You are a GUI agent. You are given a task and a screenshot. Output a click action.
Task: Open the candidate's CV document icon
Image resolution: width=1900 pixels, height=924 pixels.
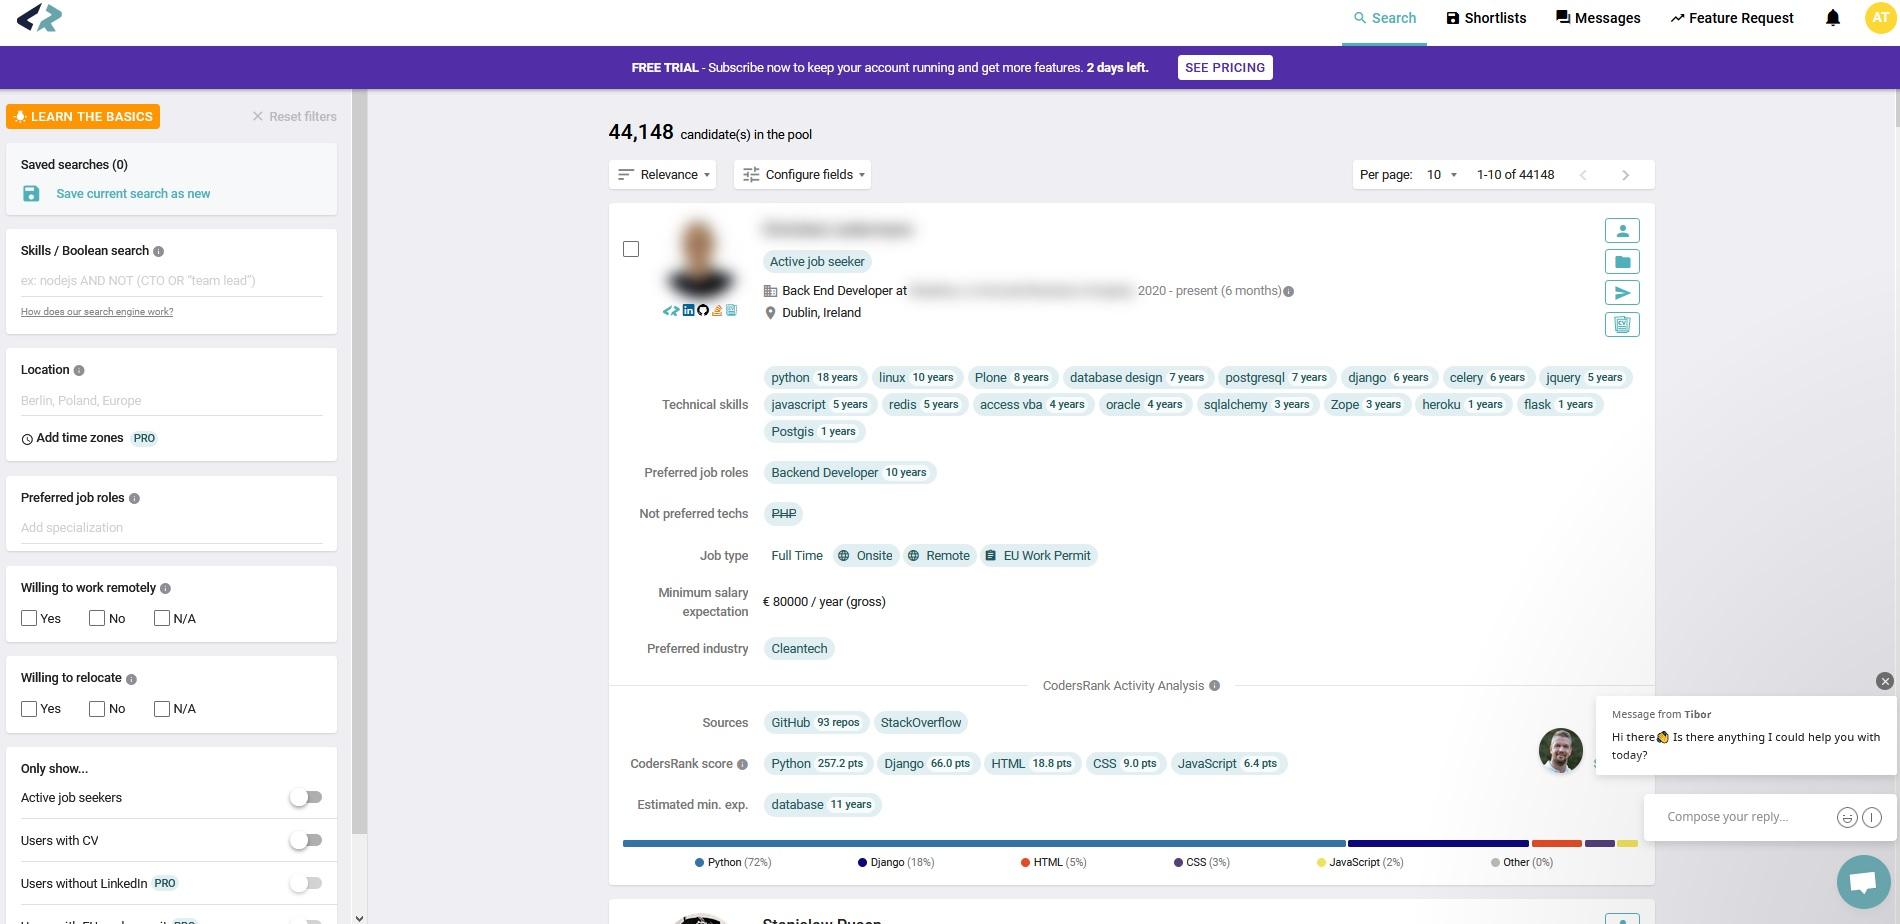[x=1622, y=324]
